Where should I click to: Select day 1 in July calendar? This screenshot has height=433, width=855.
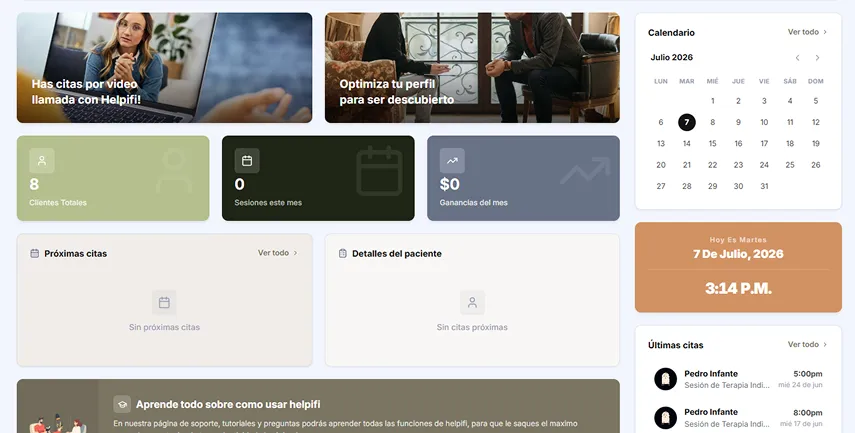point(712,101)
